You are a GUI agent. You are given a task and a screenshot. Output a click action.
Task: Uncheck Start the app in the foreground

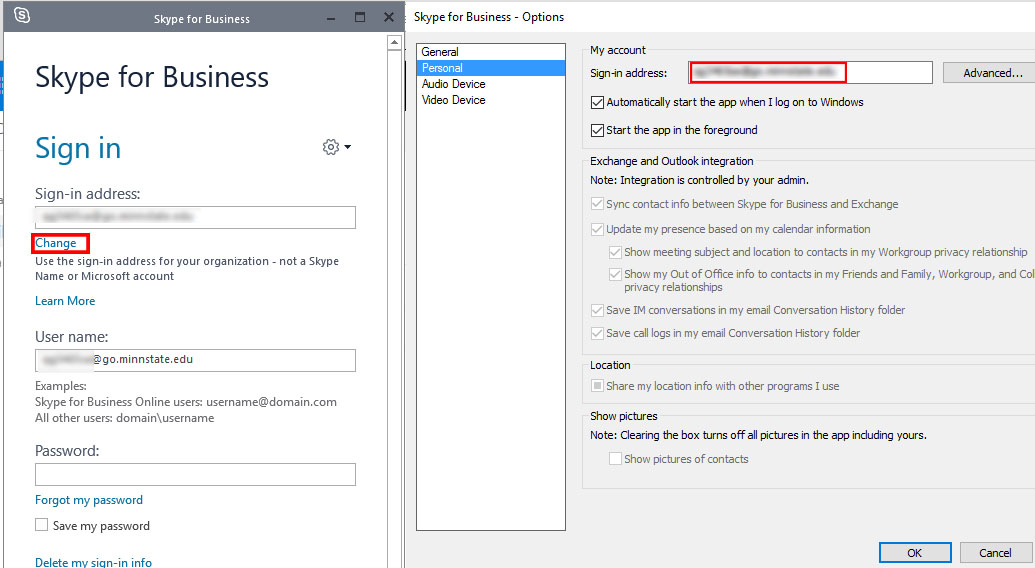(598, 130)
